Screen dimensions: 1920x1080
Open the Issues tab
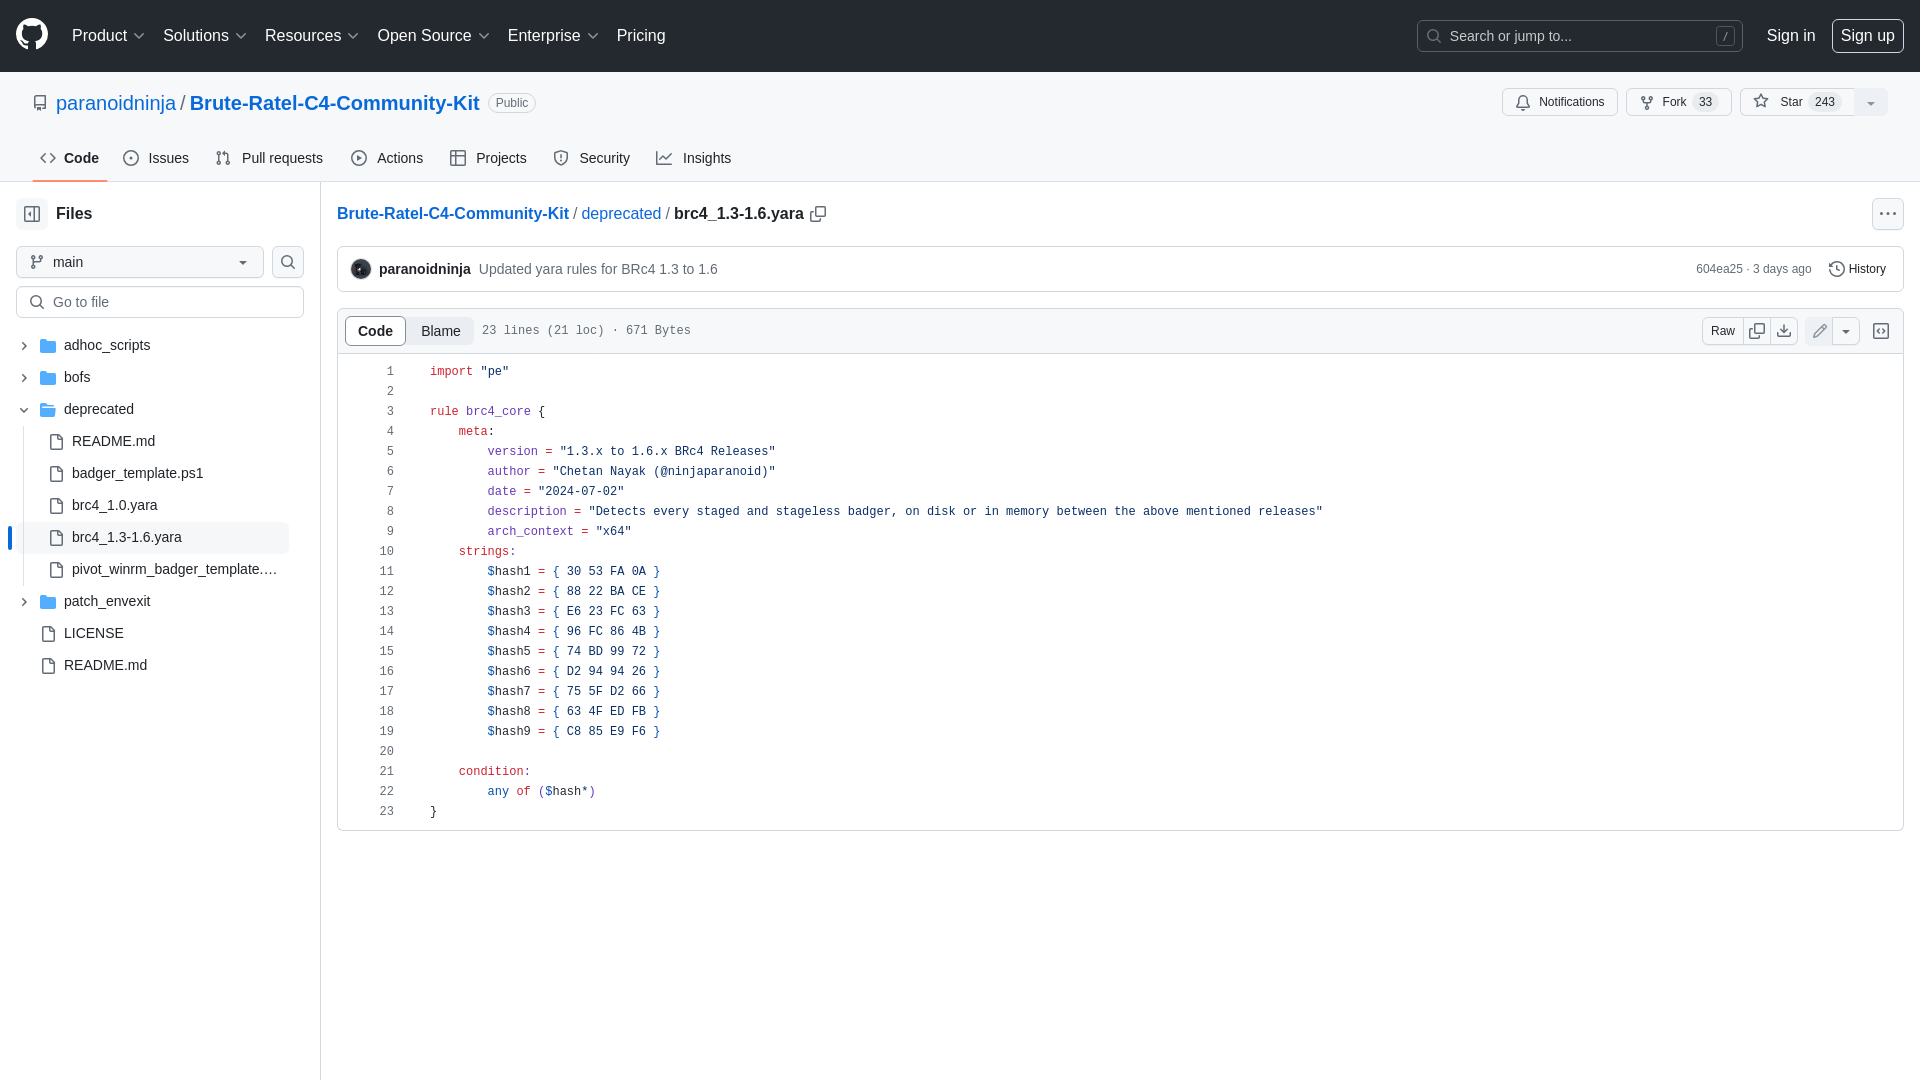[x=156, y=158]
